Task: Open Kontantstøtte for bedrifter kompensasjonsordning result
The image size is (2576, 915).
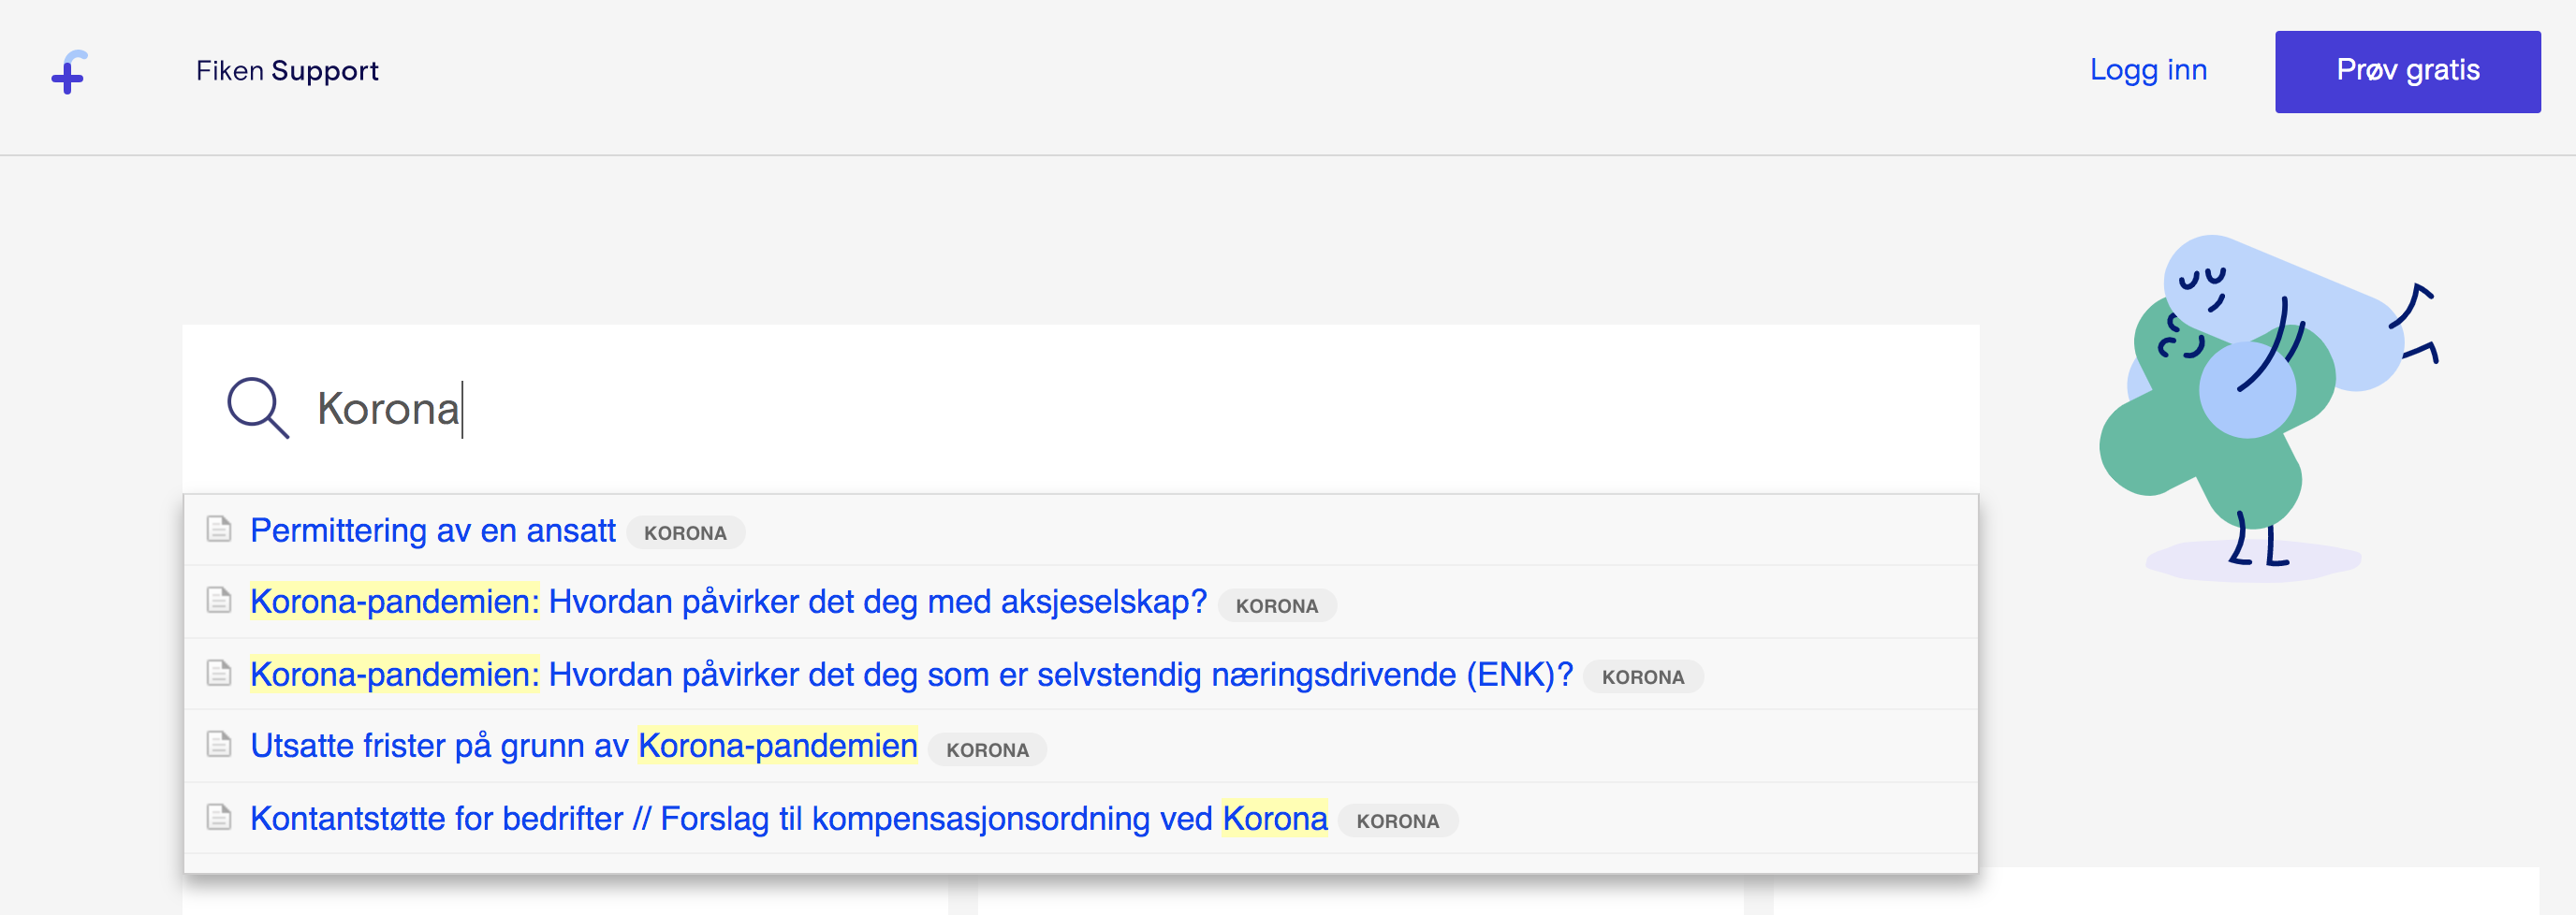Action: pos(788,819)
